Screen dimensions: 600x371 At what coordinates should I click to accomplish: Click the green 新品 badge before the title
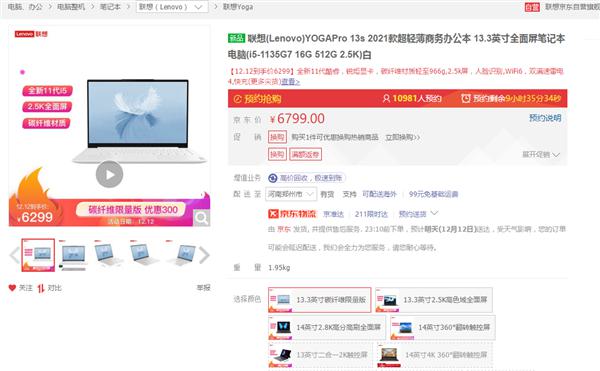236,38
